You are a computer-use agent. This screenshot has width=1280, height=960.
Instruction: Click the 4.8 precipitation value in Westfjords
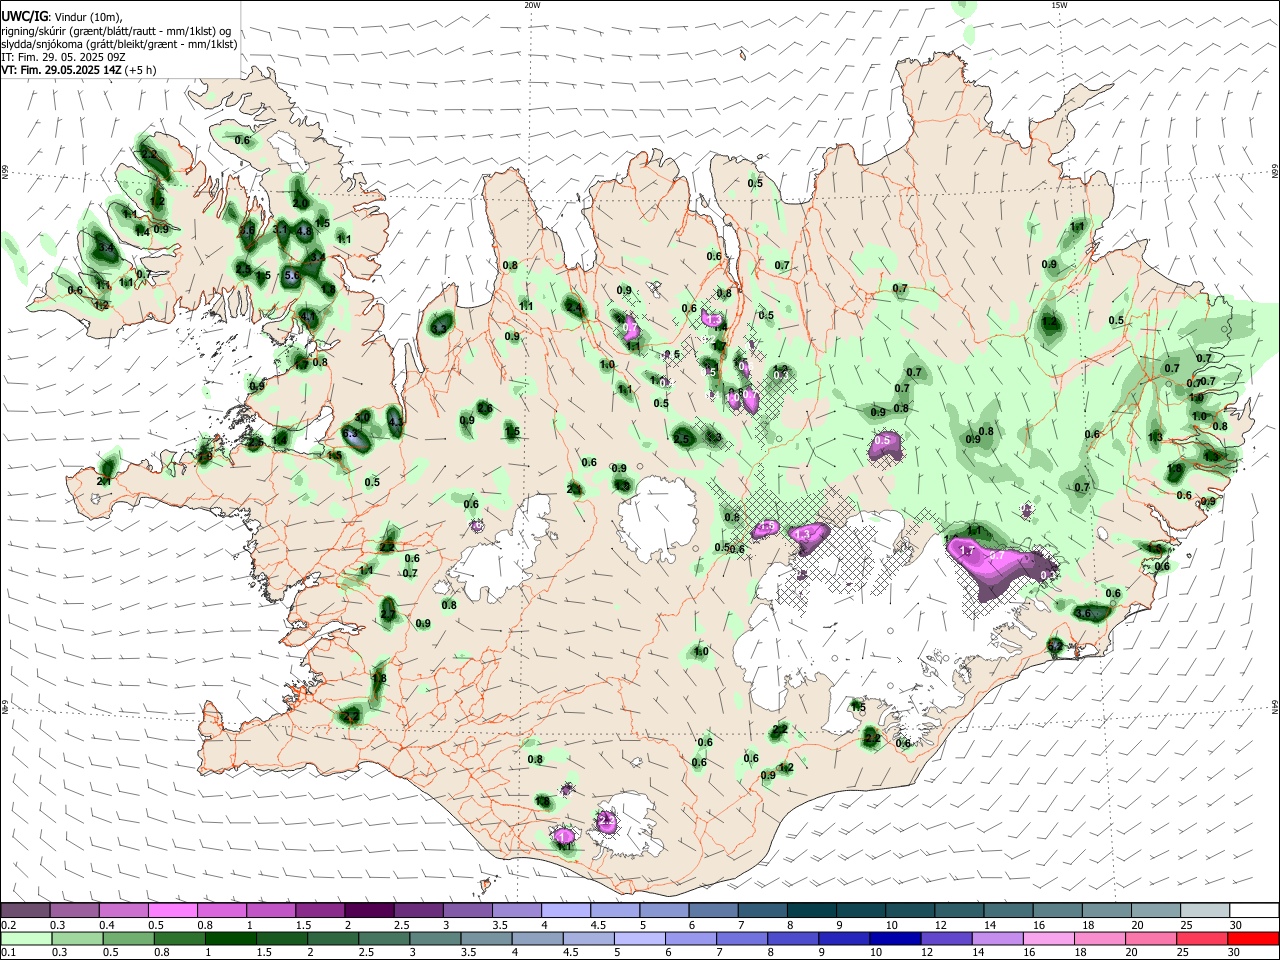(305, 230)
